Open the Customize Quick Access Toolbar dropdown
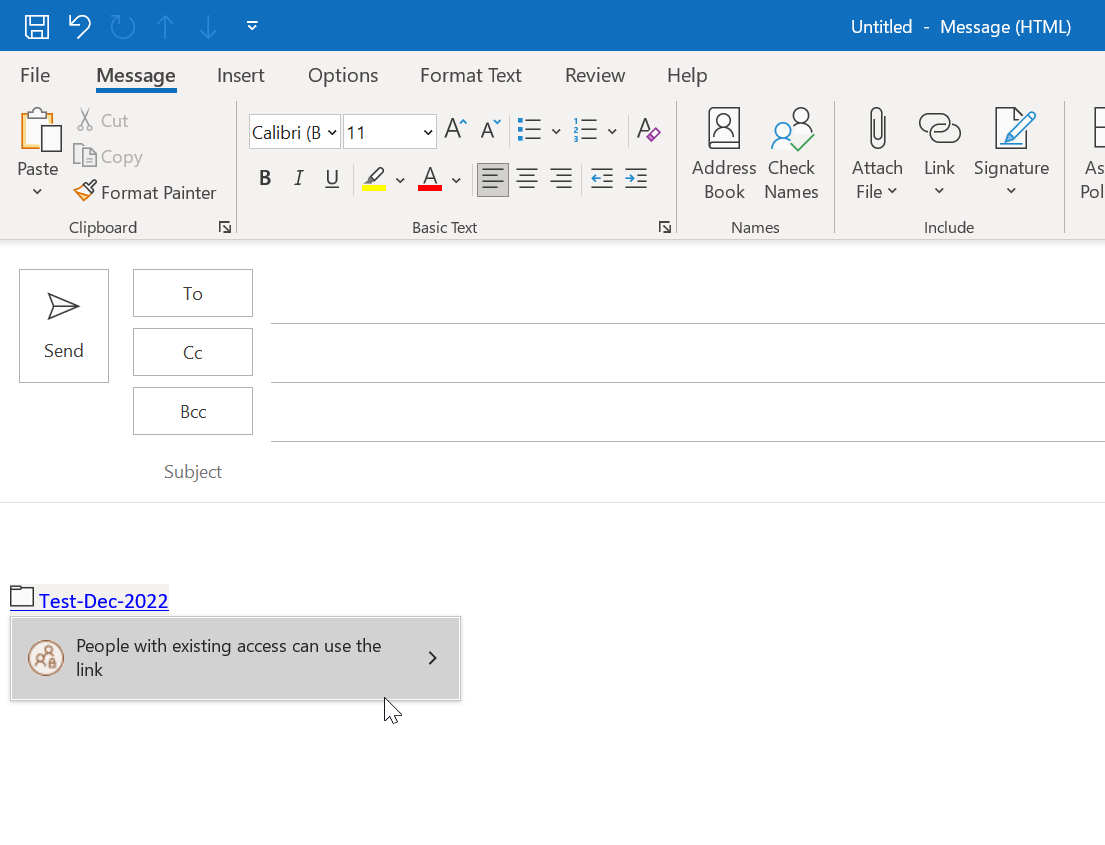Viewport: 1105px width, 845px height. [x=252, y=27]
